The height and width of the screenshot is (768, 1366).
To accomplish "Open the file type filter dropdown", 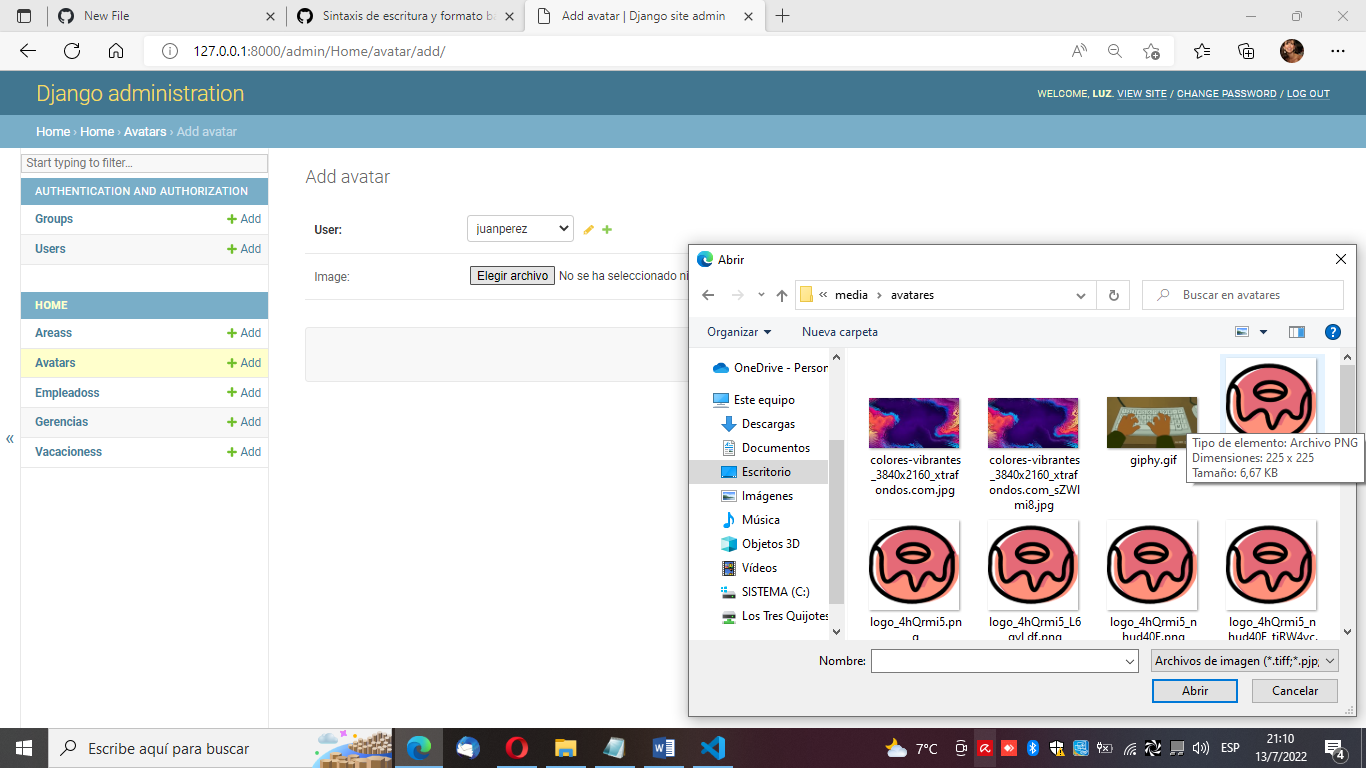I will click(x=1245, y=661).
